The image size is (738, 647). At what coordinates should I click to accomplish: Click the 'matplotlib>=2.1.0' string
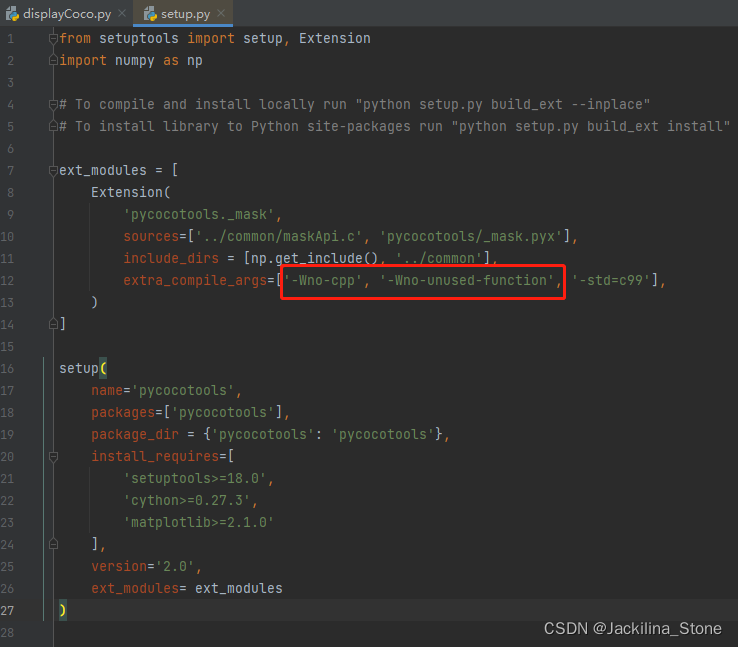(x=199, y=522)
